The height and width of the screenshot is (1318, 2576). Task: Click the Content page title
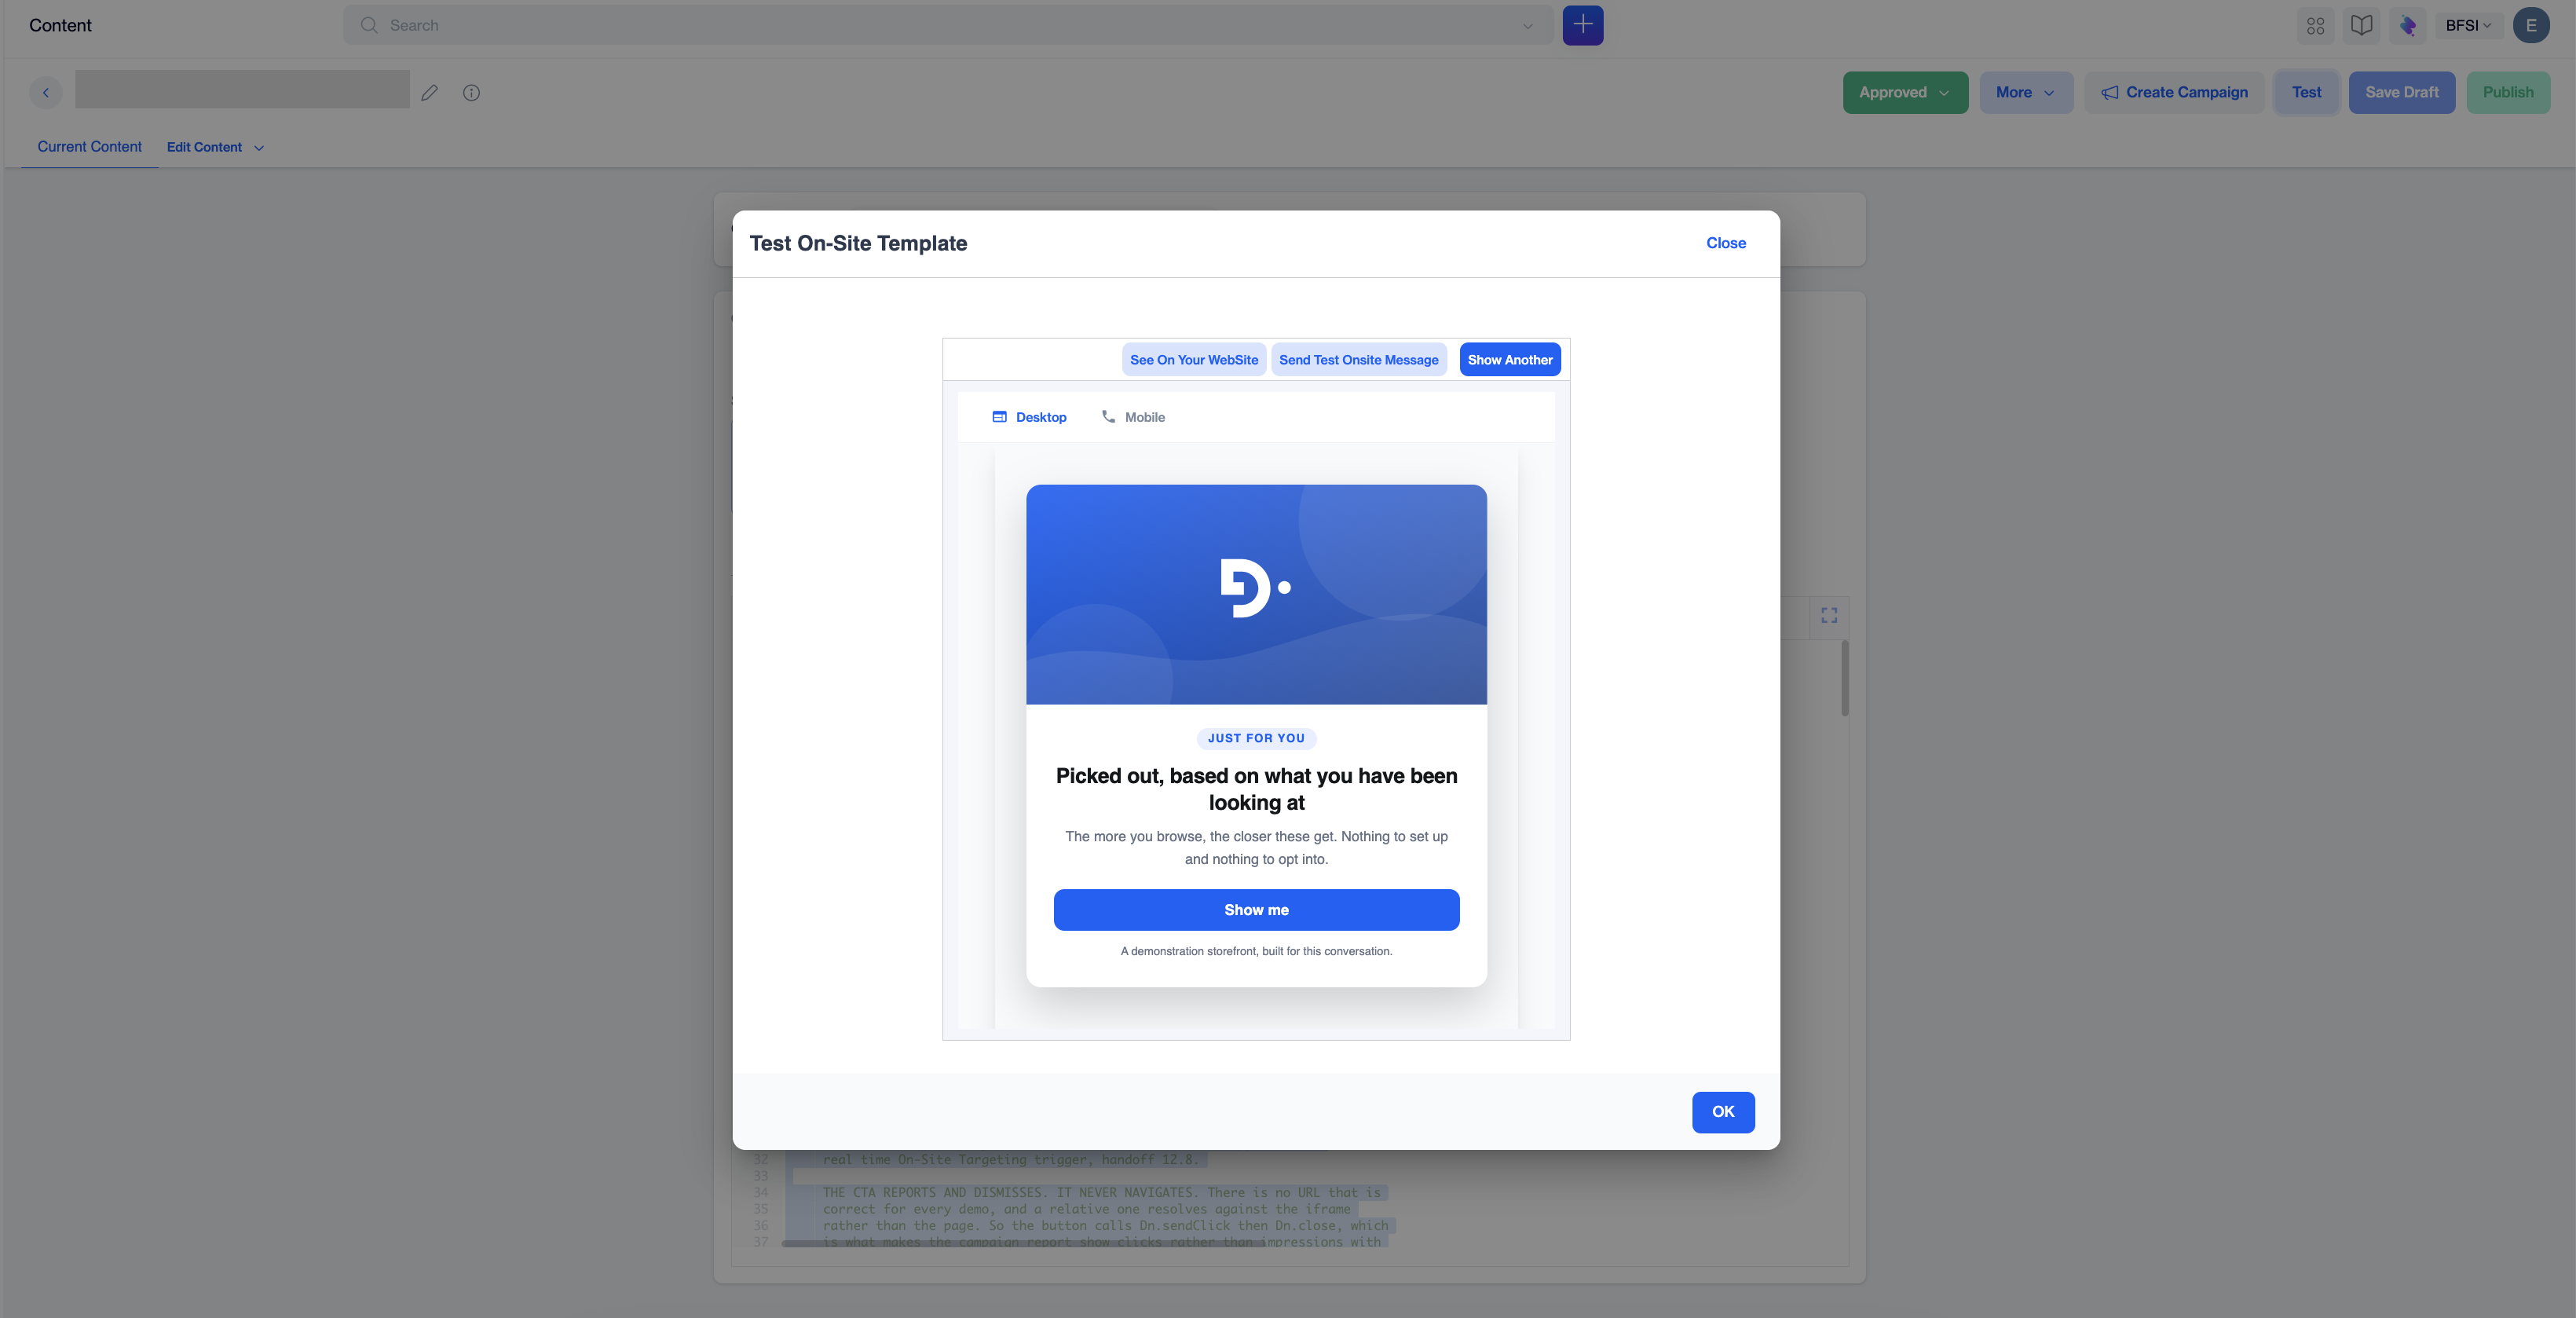point(60,25)
